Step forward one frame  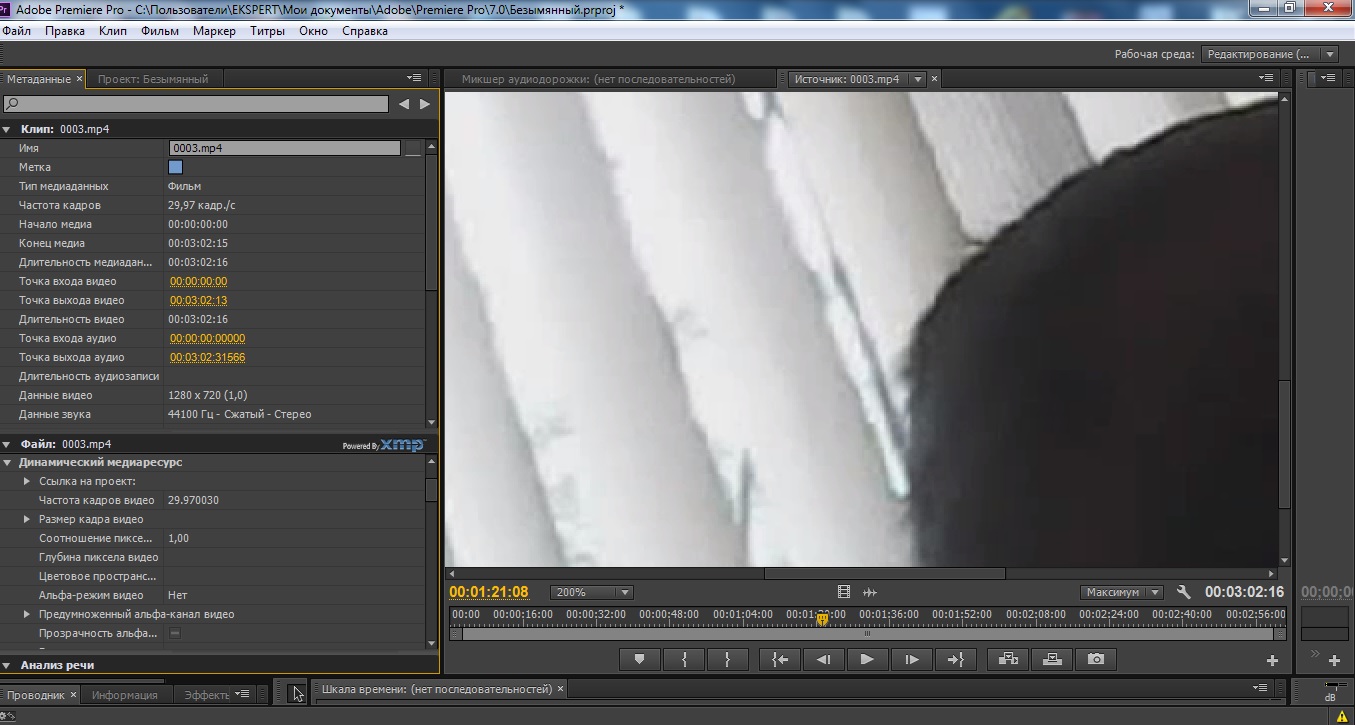point(911,659)
